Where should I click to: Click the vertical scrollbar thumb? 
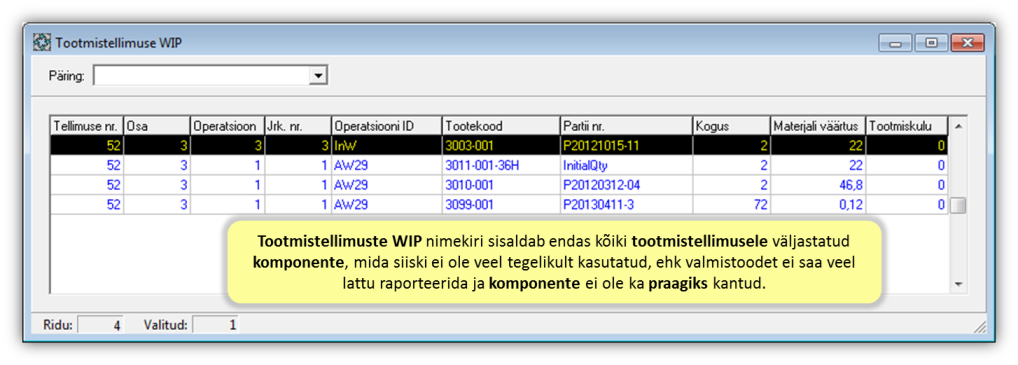(958, 206)
